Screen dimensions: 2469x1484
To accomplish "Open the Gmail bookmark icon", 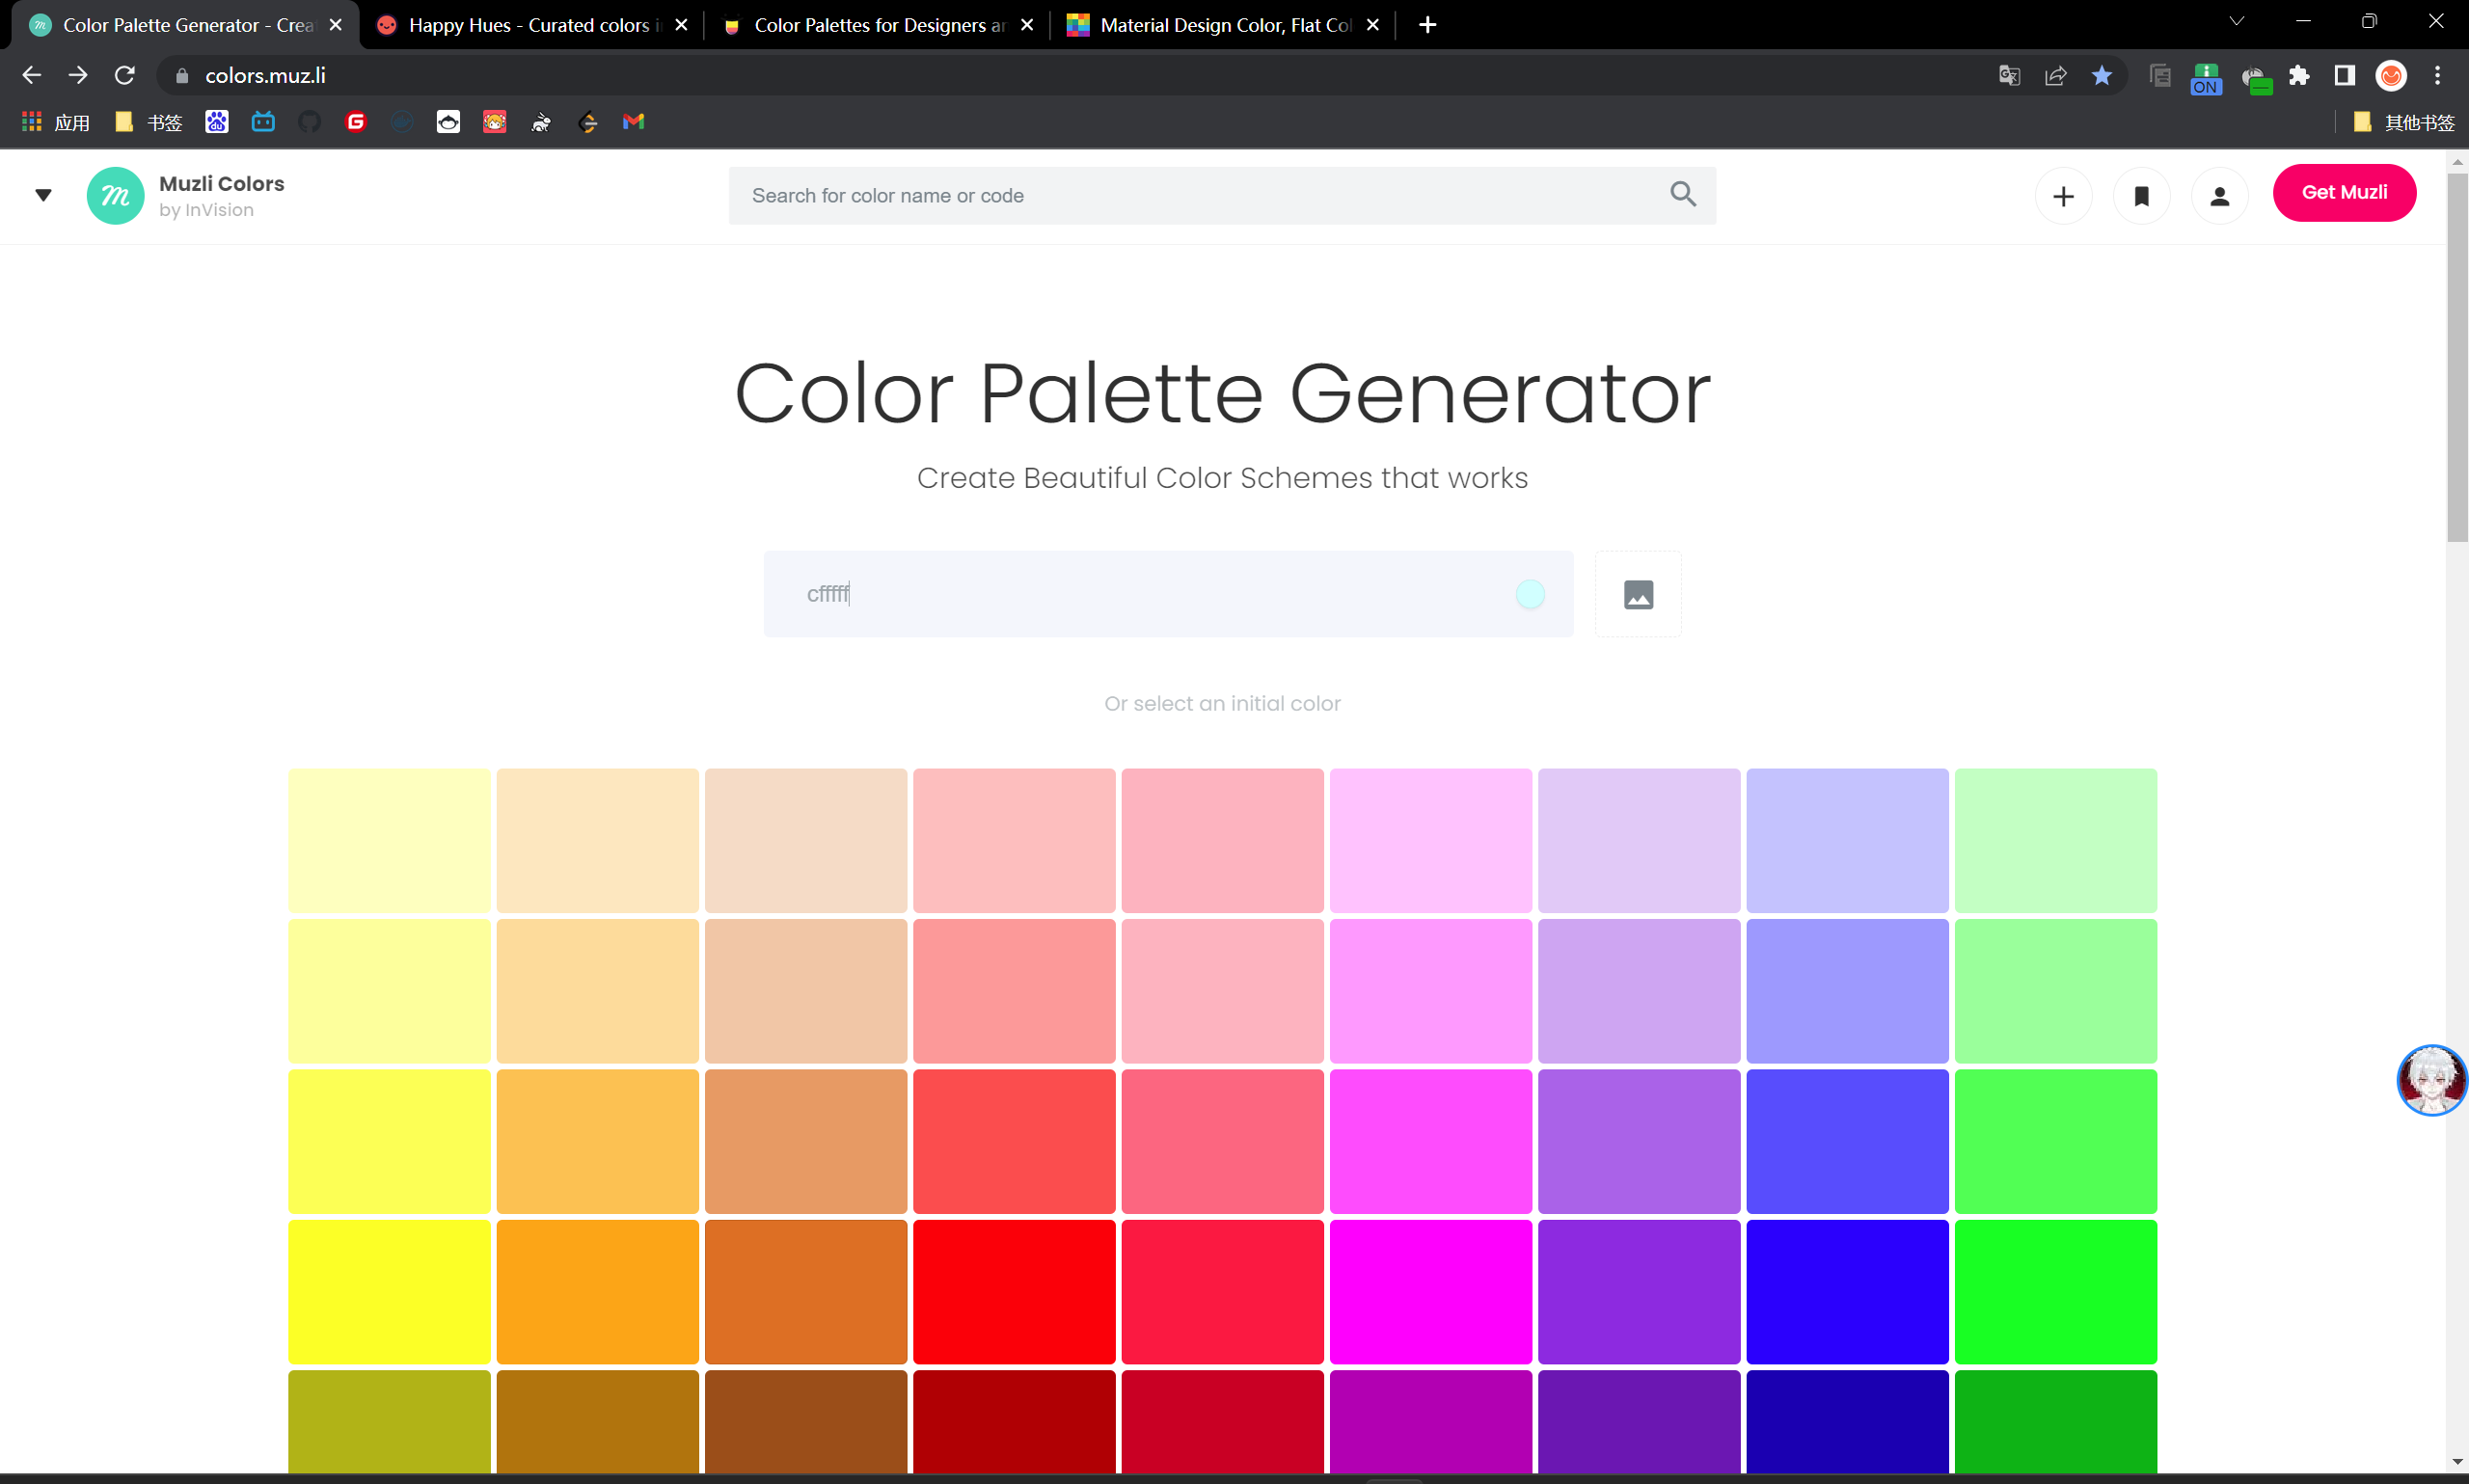I will pos(633,122).
